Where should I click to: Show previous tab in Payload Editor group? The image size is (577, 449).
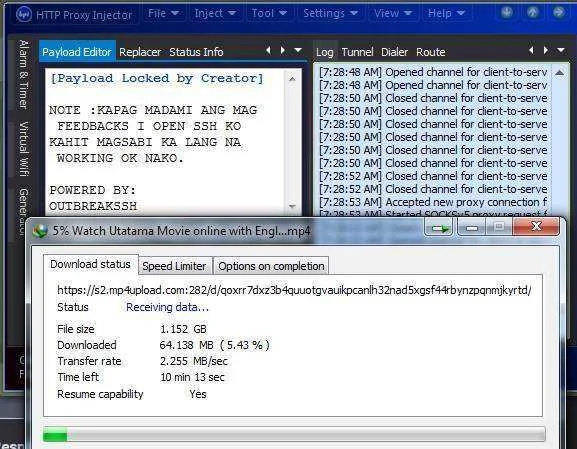(x=269, y=50)
